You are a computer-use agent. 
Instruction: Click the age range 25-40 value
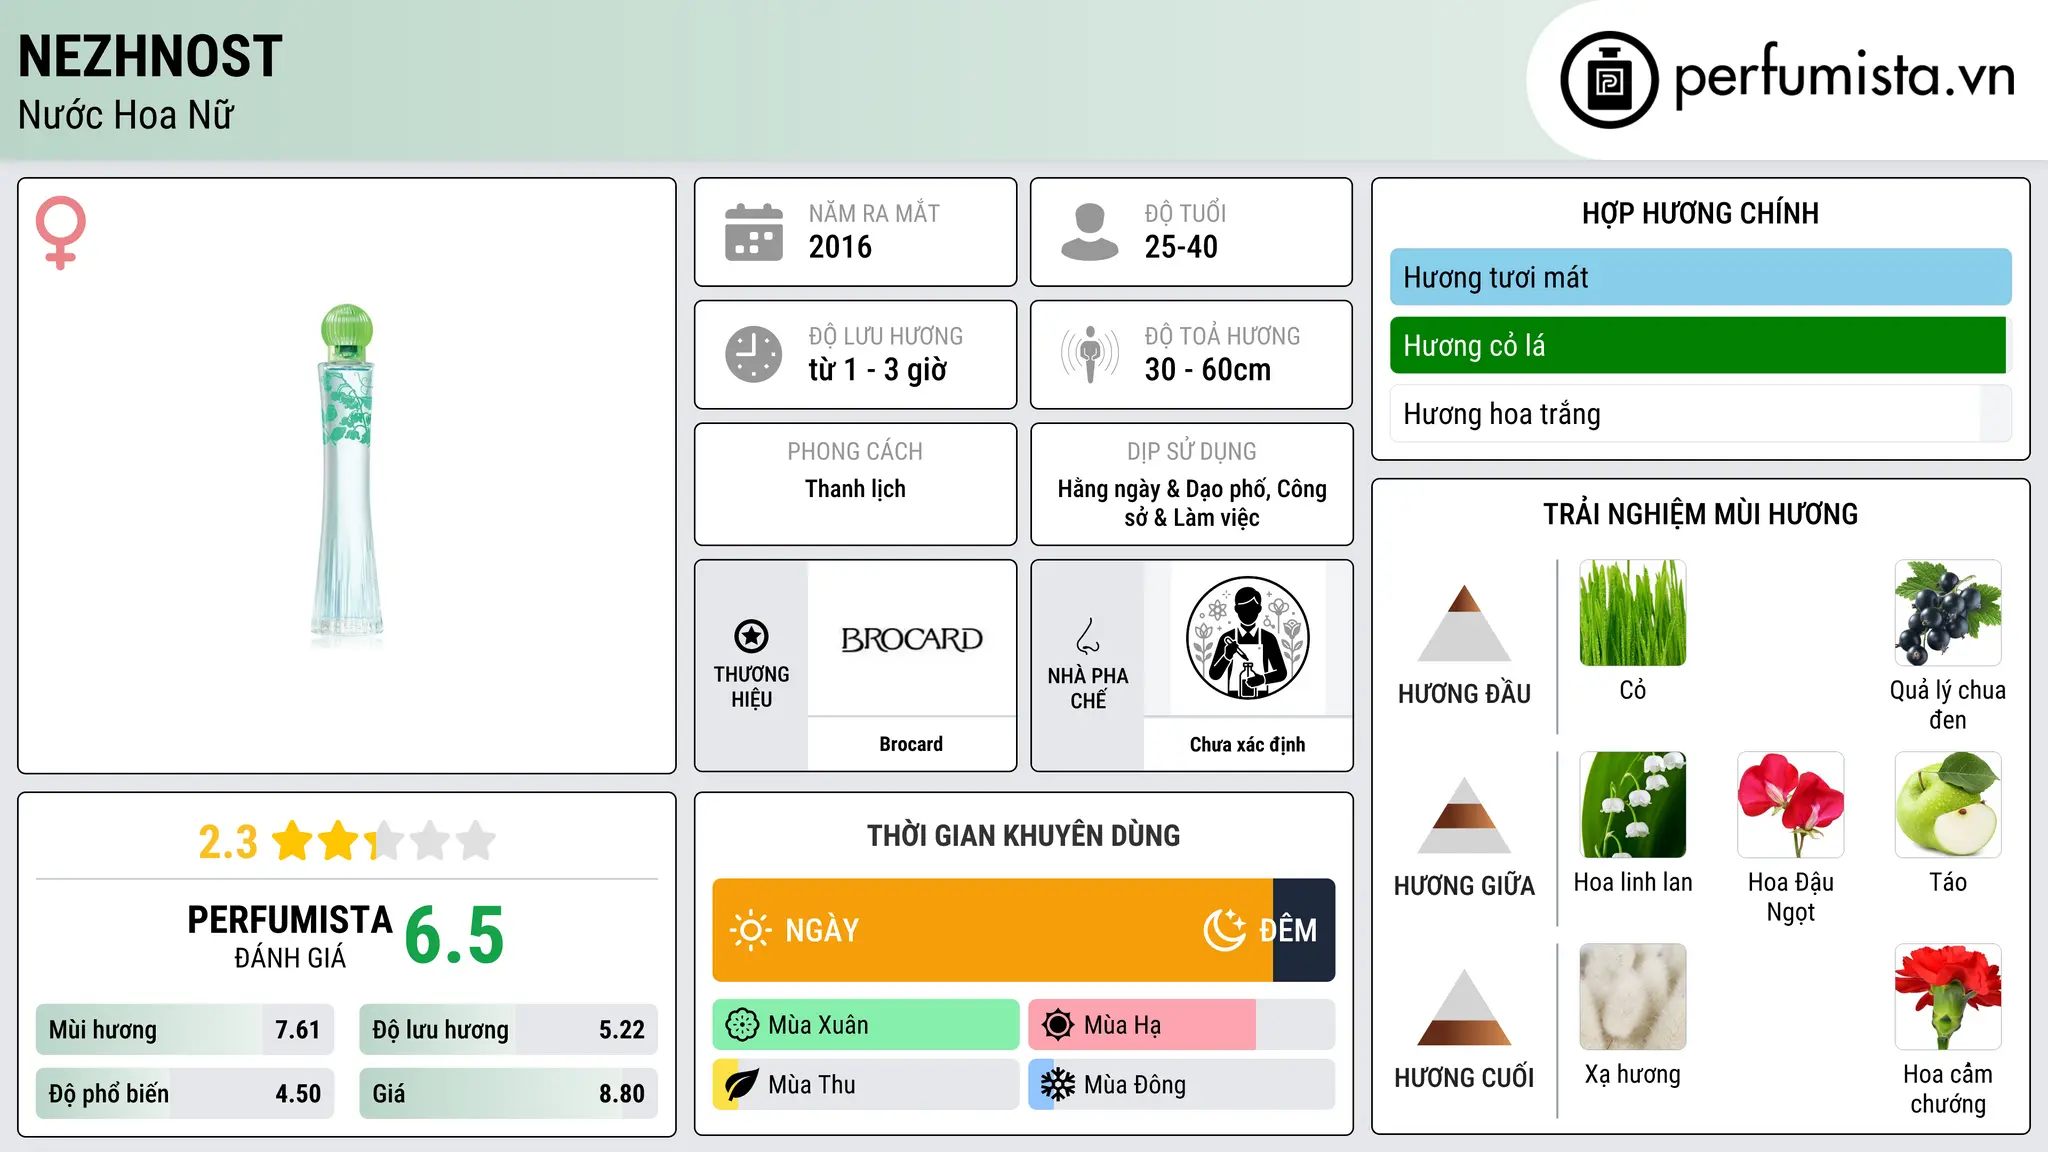point(1181,247)
